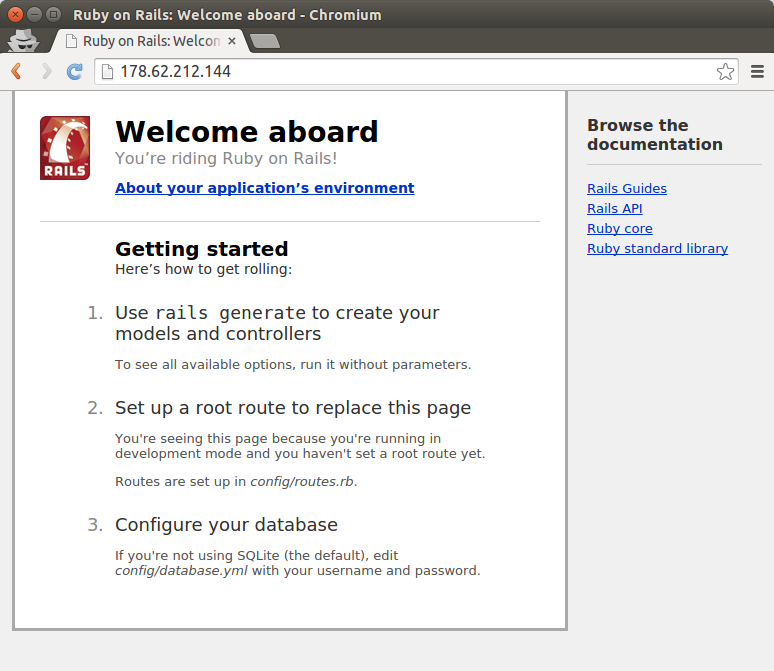Click the incognito spy icon
The image size is (774, 671).
coord(23,40)
